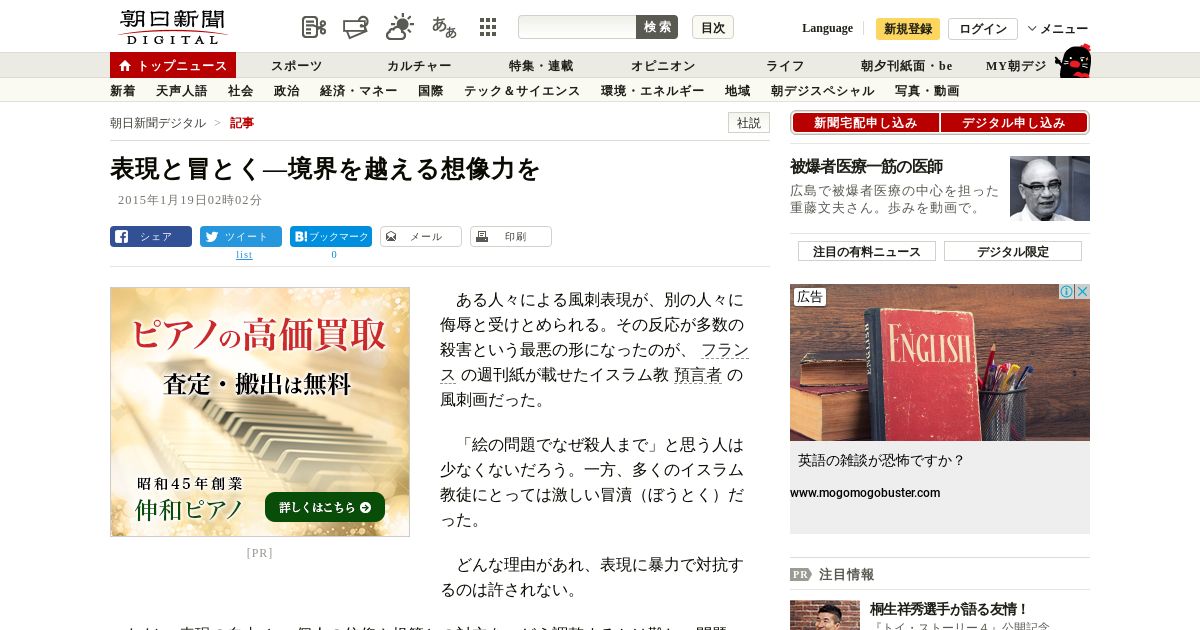1200x630 pixels.
Task: Click 朝日新聞デジタル breadcrumb link
Action: pos(158,123)
